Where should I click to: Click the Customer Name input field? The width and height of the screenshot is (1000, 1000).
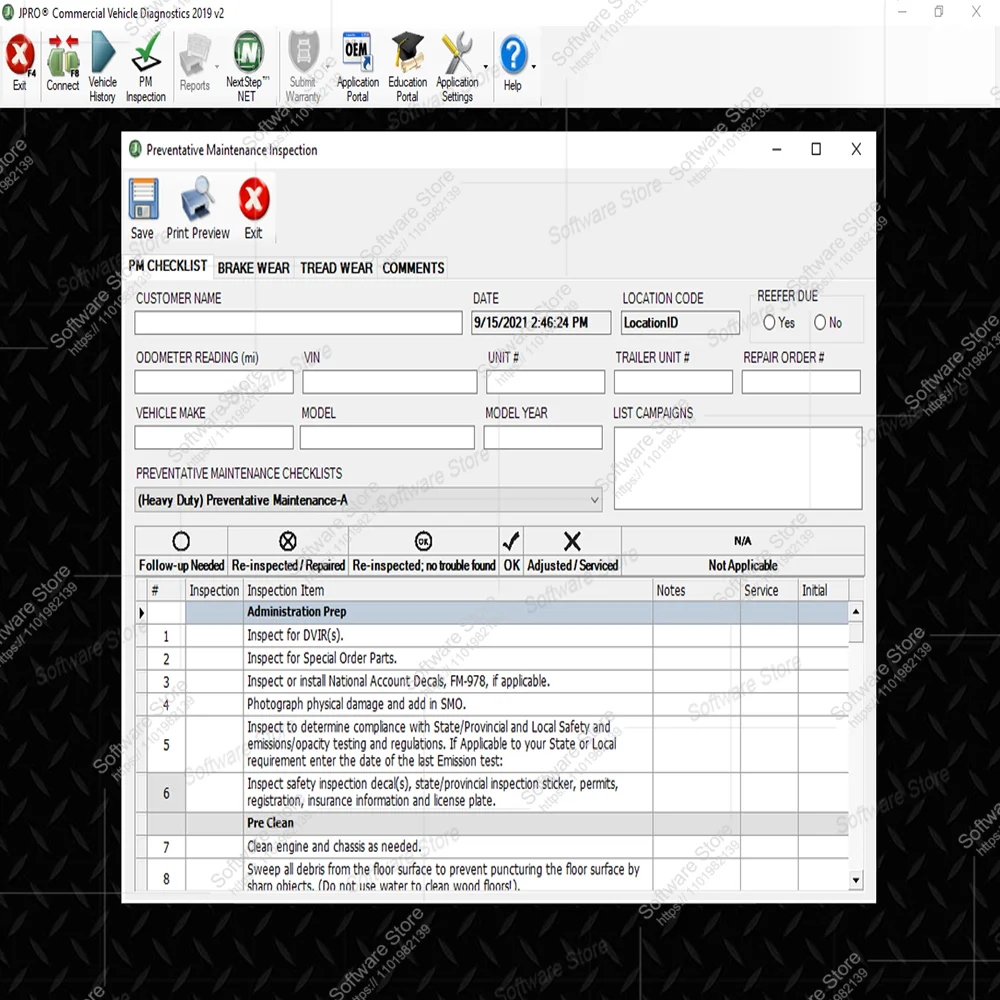(x=298, y=323)
